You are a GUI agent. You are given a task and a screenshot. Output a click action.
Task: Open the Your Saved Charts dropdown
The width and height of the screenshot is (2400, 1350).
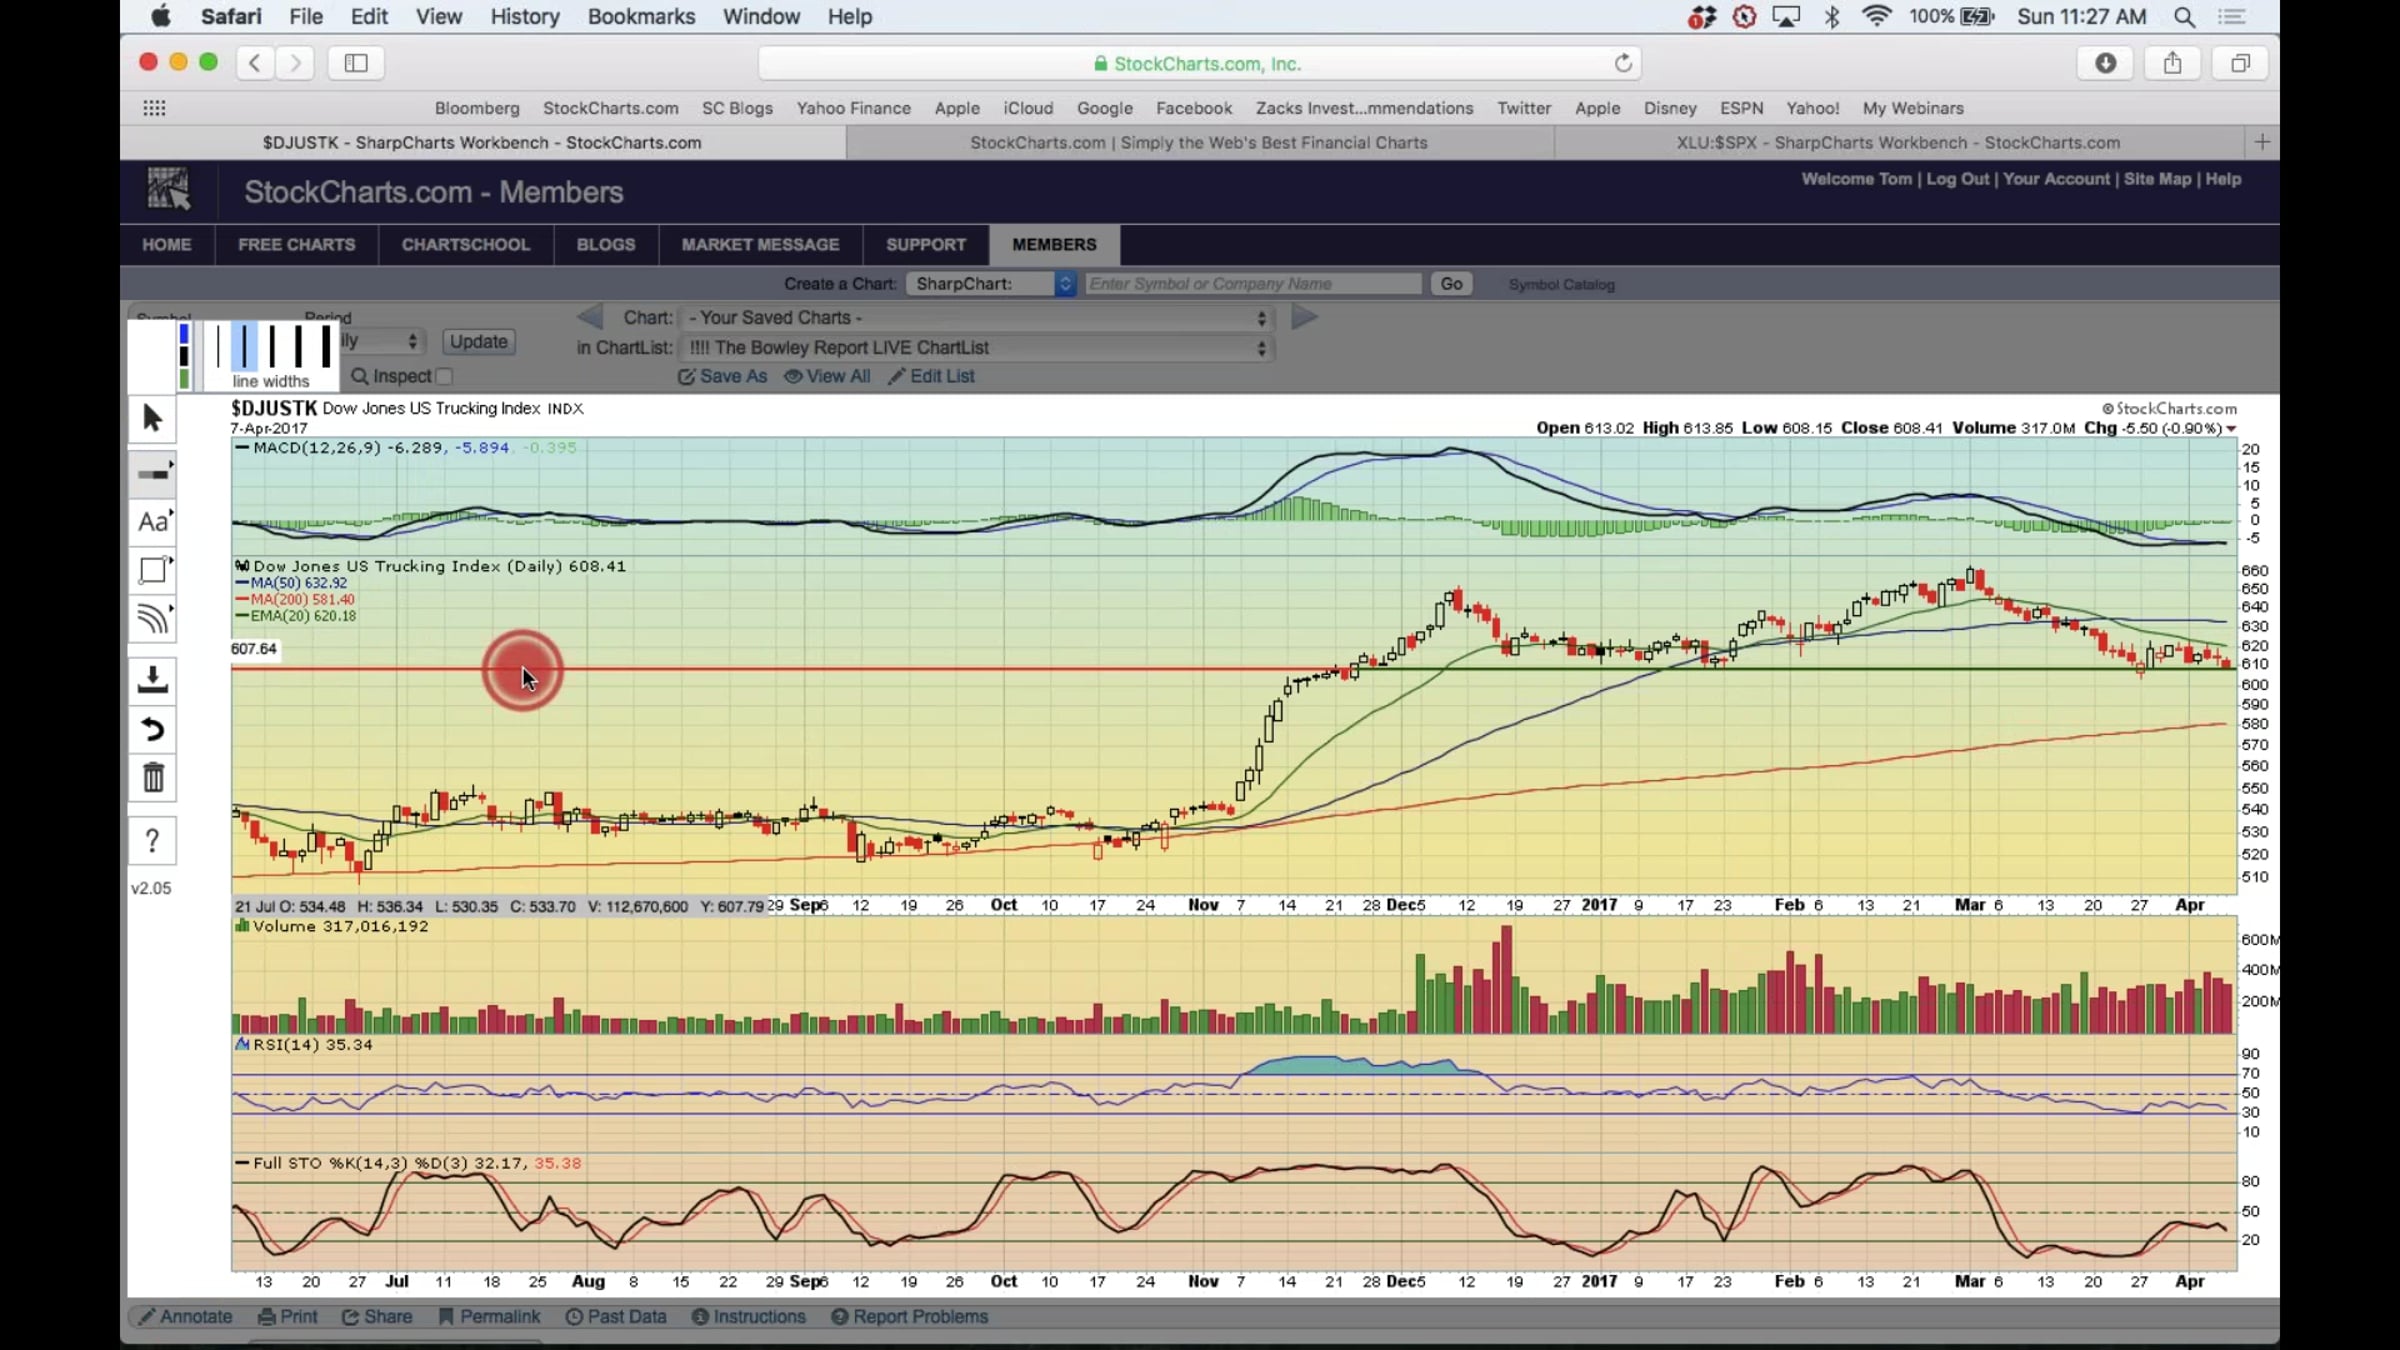[976, 317]
